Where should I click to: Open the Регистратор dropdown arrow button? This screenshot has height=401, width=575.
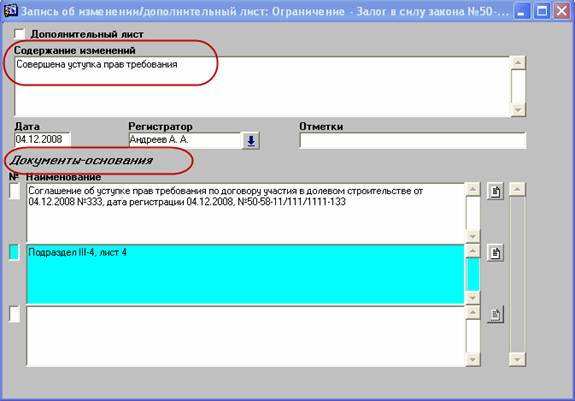pos(251,140)
